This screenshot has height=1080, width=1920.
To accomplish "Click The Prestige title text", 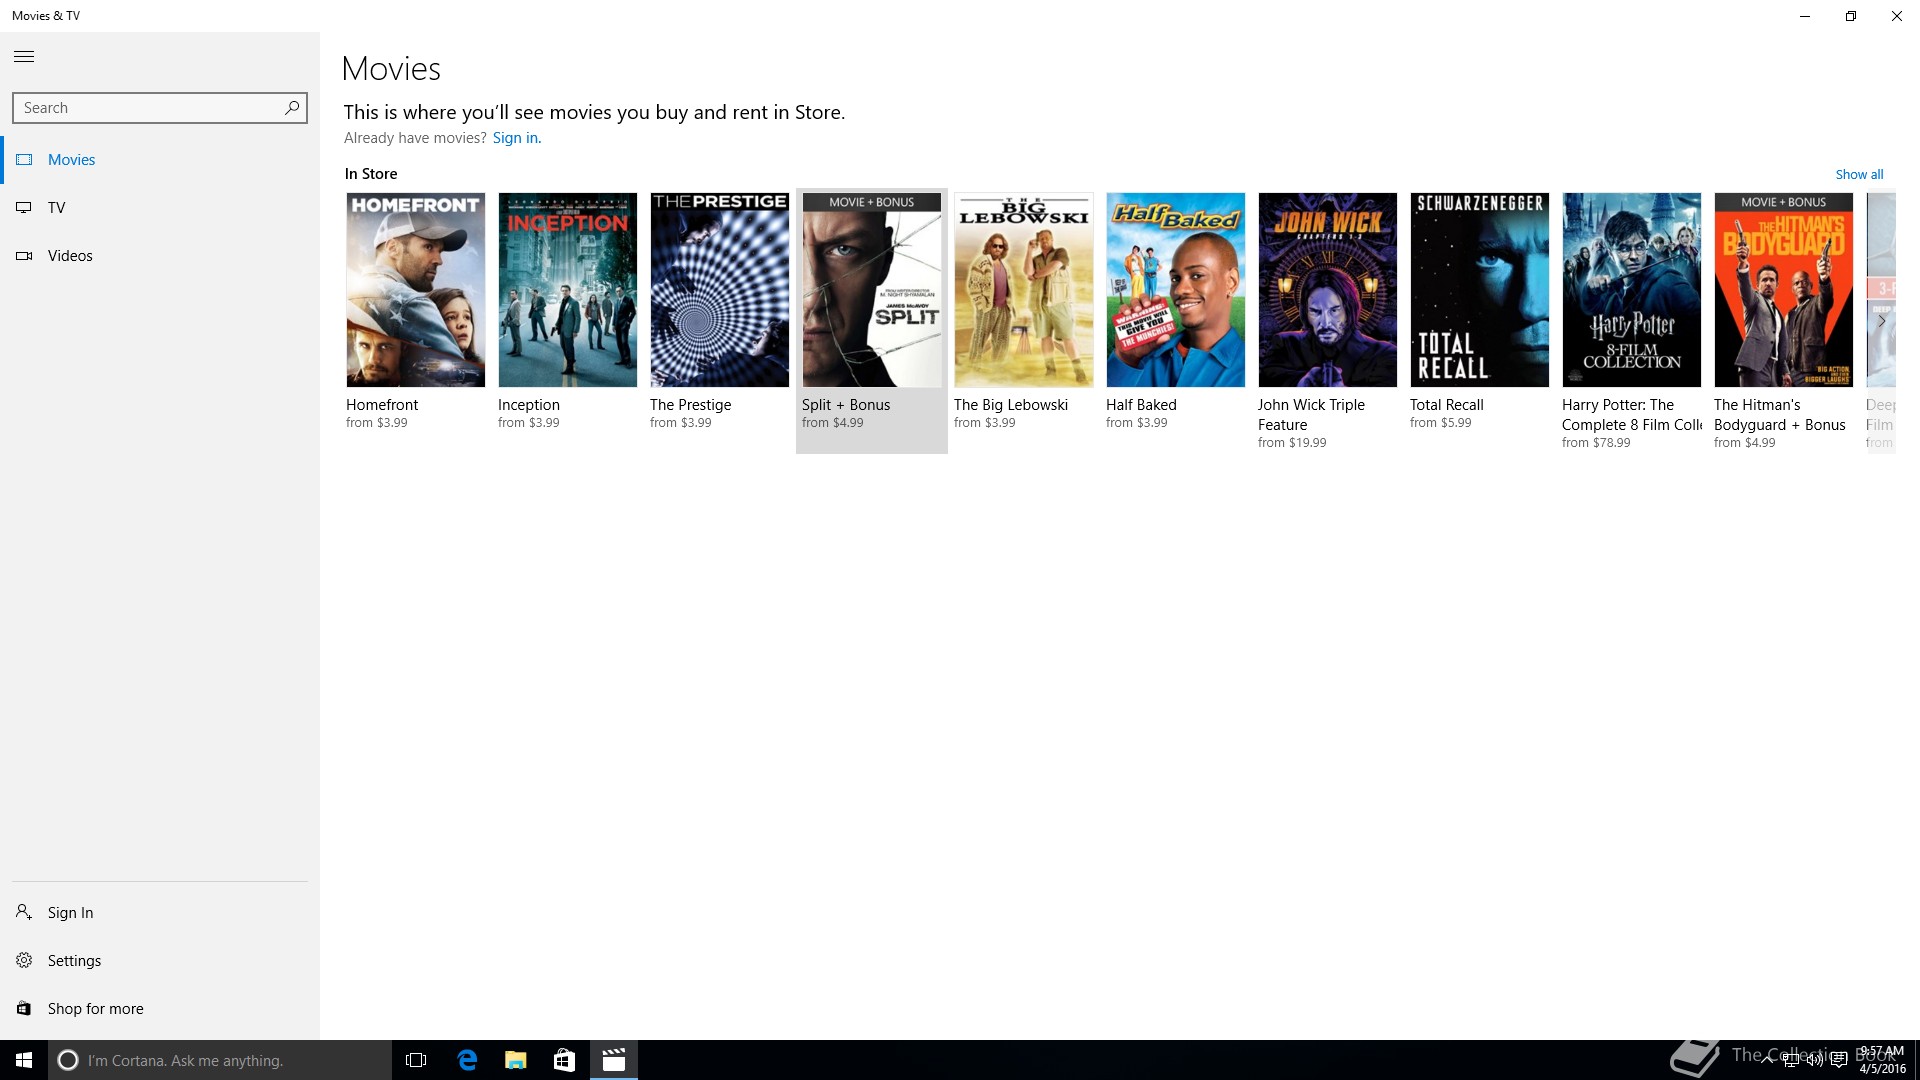I will pos(691,405).
